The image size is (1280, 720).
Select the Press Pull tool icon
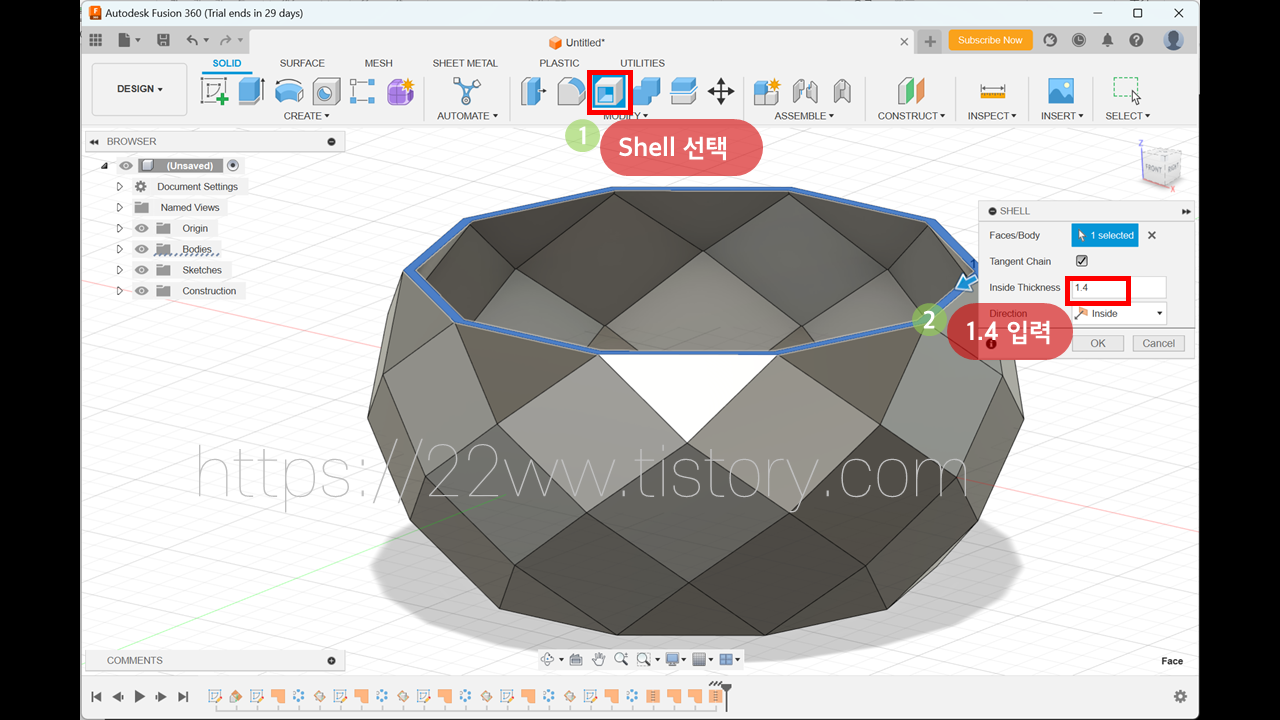(x=533, y=92)
